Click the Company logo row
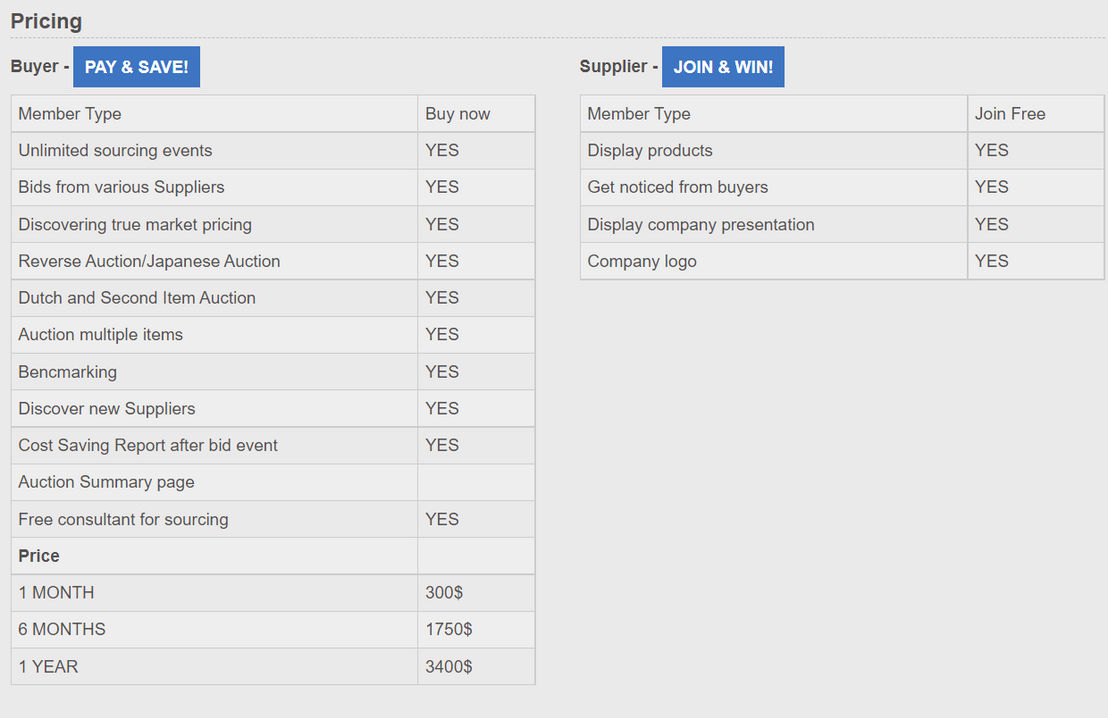This screenshot has width=1108, height=718. pyautogui.click(x=842, y=261)
